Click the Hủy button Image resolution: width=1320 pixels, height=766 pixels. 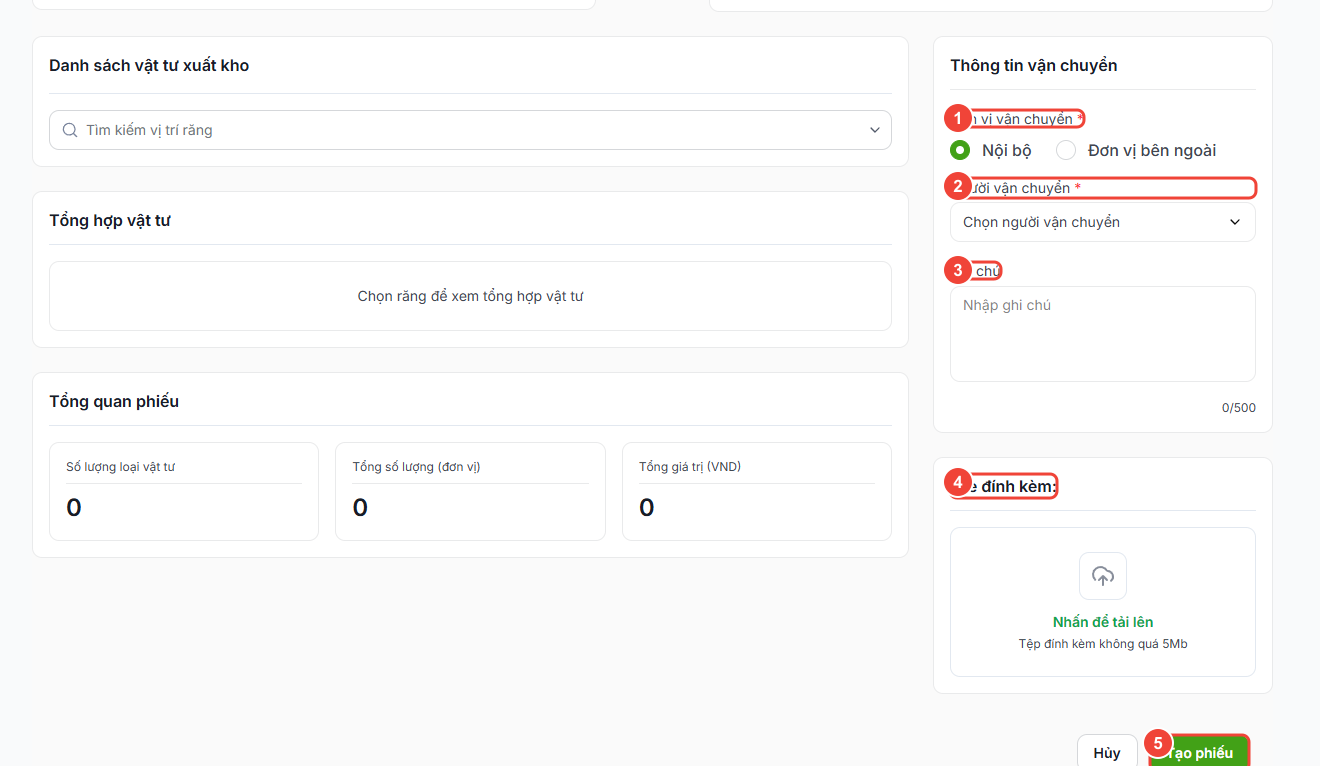point(1107,753)
